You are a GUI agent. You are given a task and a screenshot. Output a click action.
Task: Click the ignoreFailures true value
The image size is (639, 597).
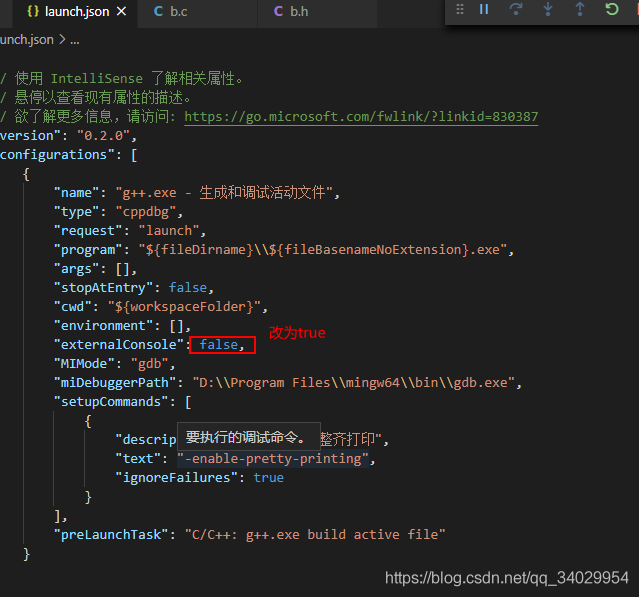268,478
